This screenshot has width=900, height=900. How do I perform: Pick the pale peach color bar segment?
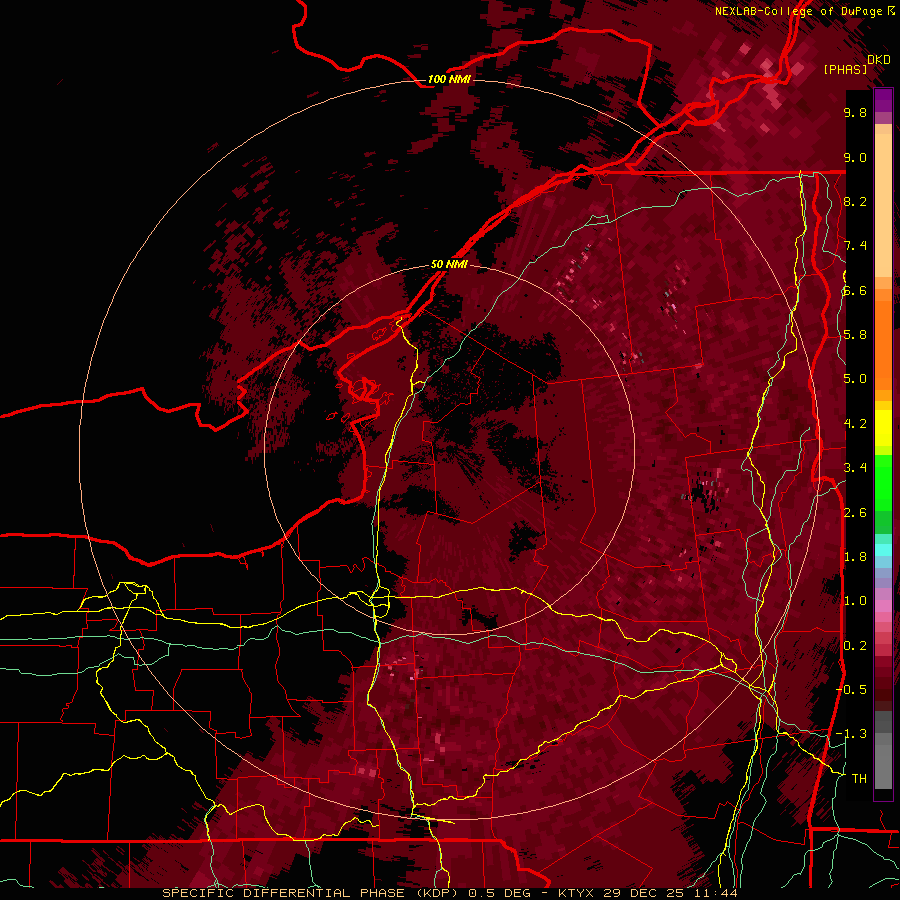[883, 205]
